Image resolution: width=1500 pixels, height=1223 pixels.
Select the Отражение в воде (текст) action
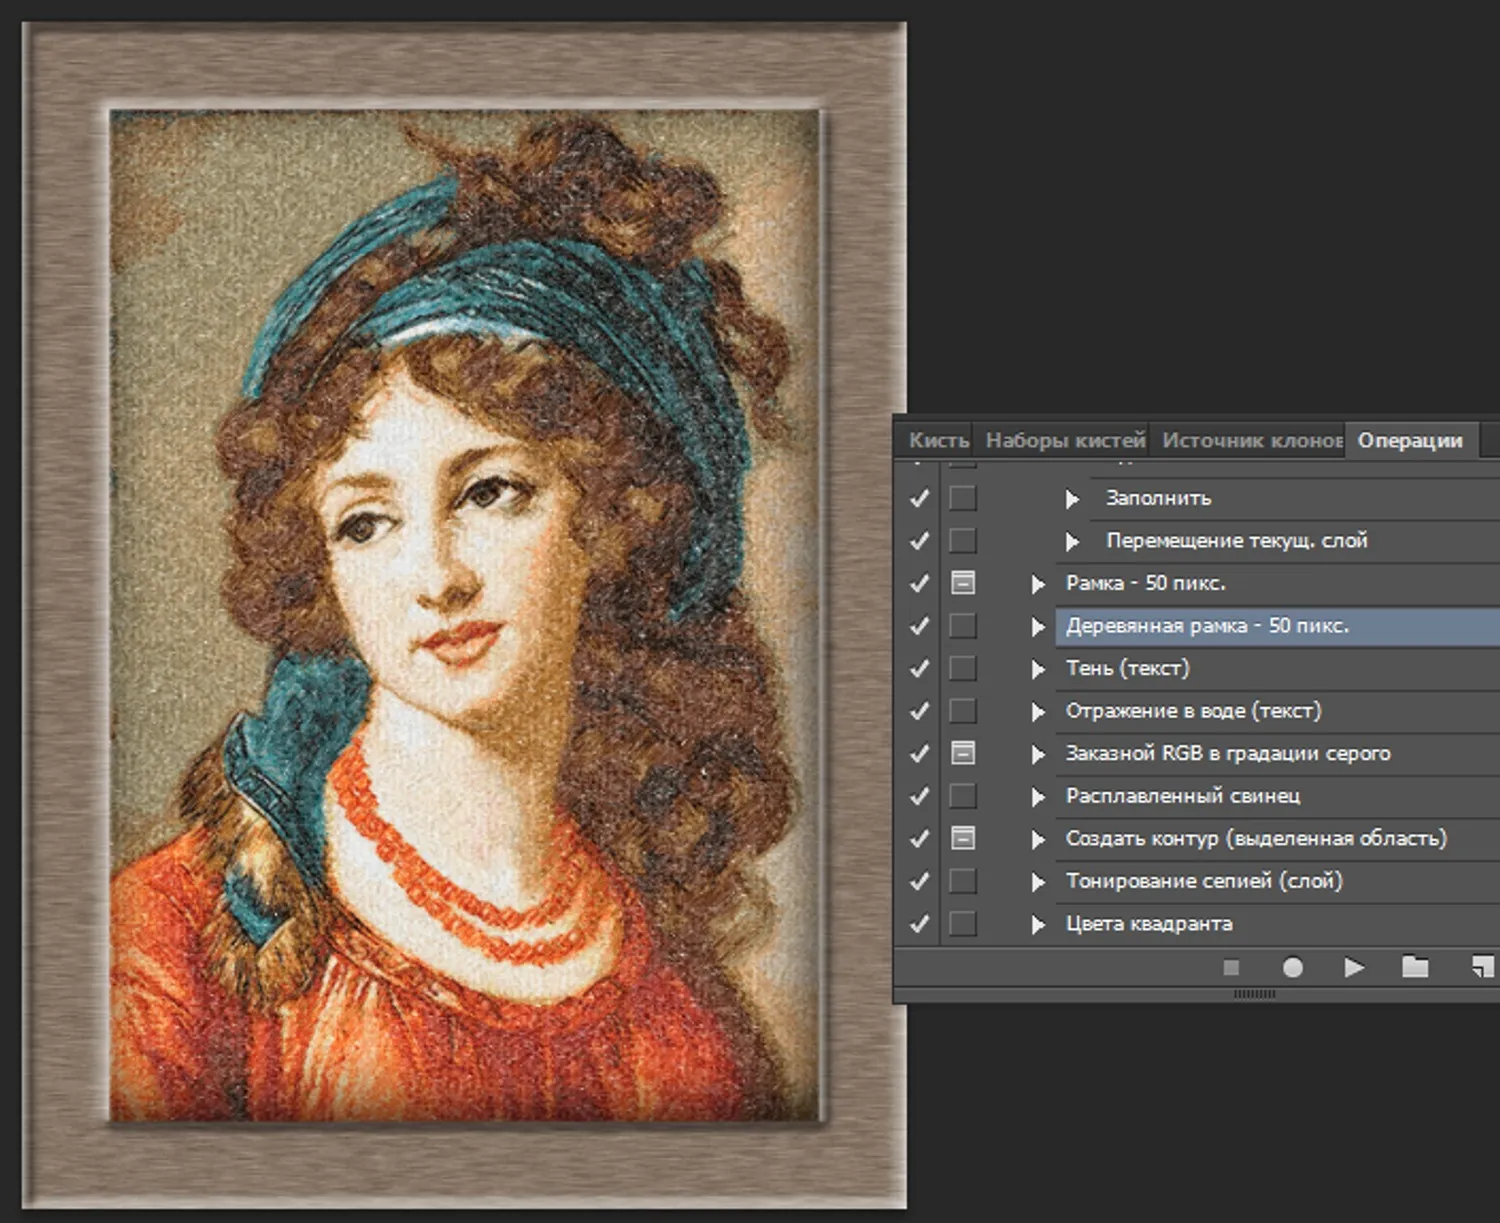click(1277, 711)
